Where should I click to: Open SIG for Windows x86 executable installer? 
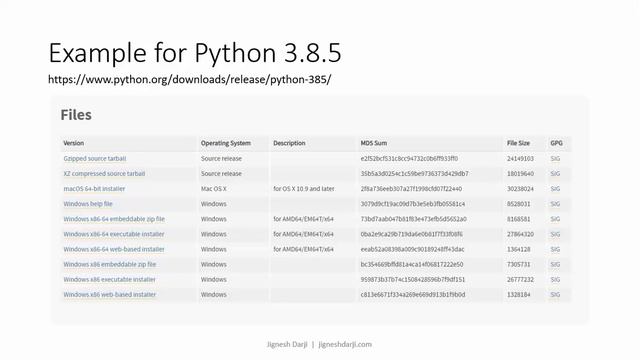pyautogui.click(x=555, y=279)
